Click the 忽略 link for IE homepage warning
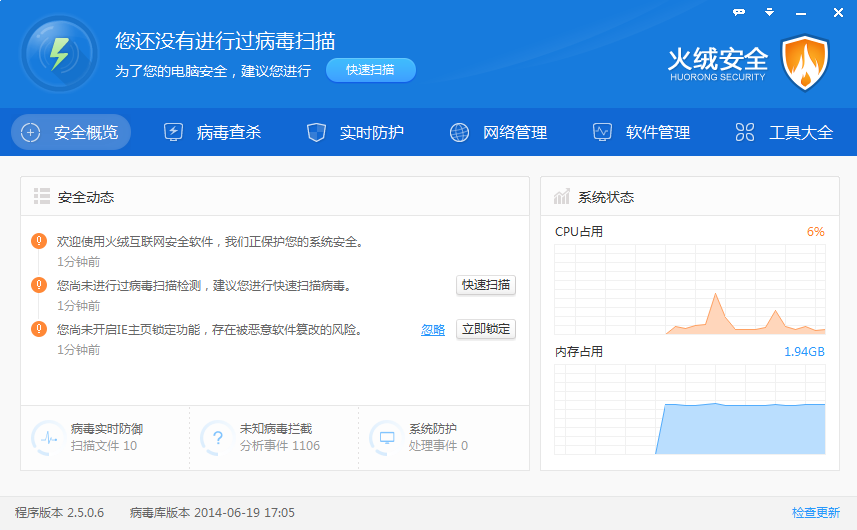This screenshot has width=857, height=530. pyautogui.click(x=432, y=330)
